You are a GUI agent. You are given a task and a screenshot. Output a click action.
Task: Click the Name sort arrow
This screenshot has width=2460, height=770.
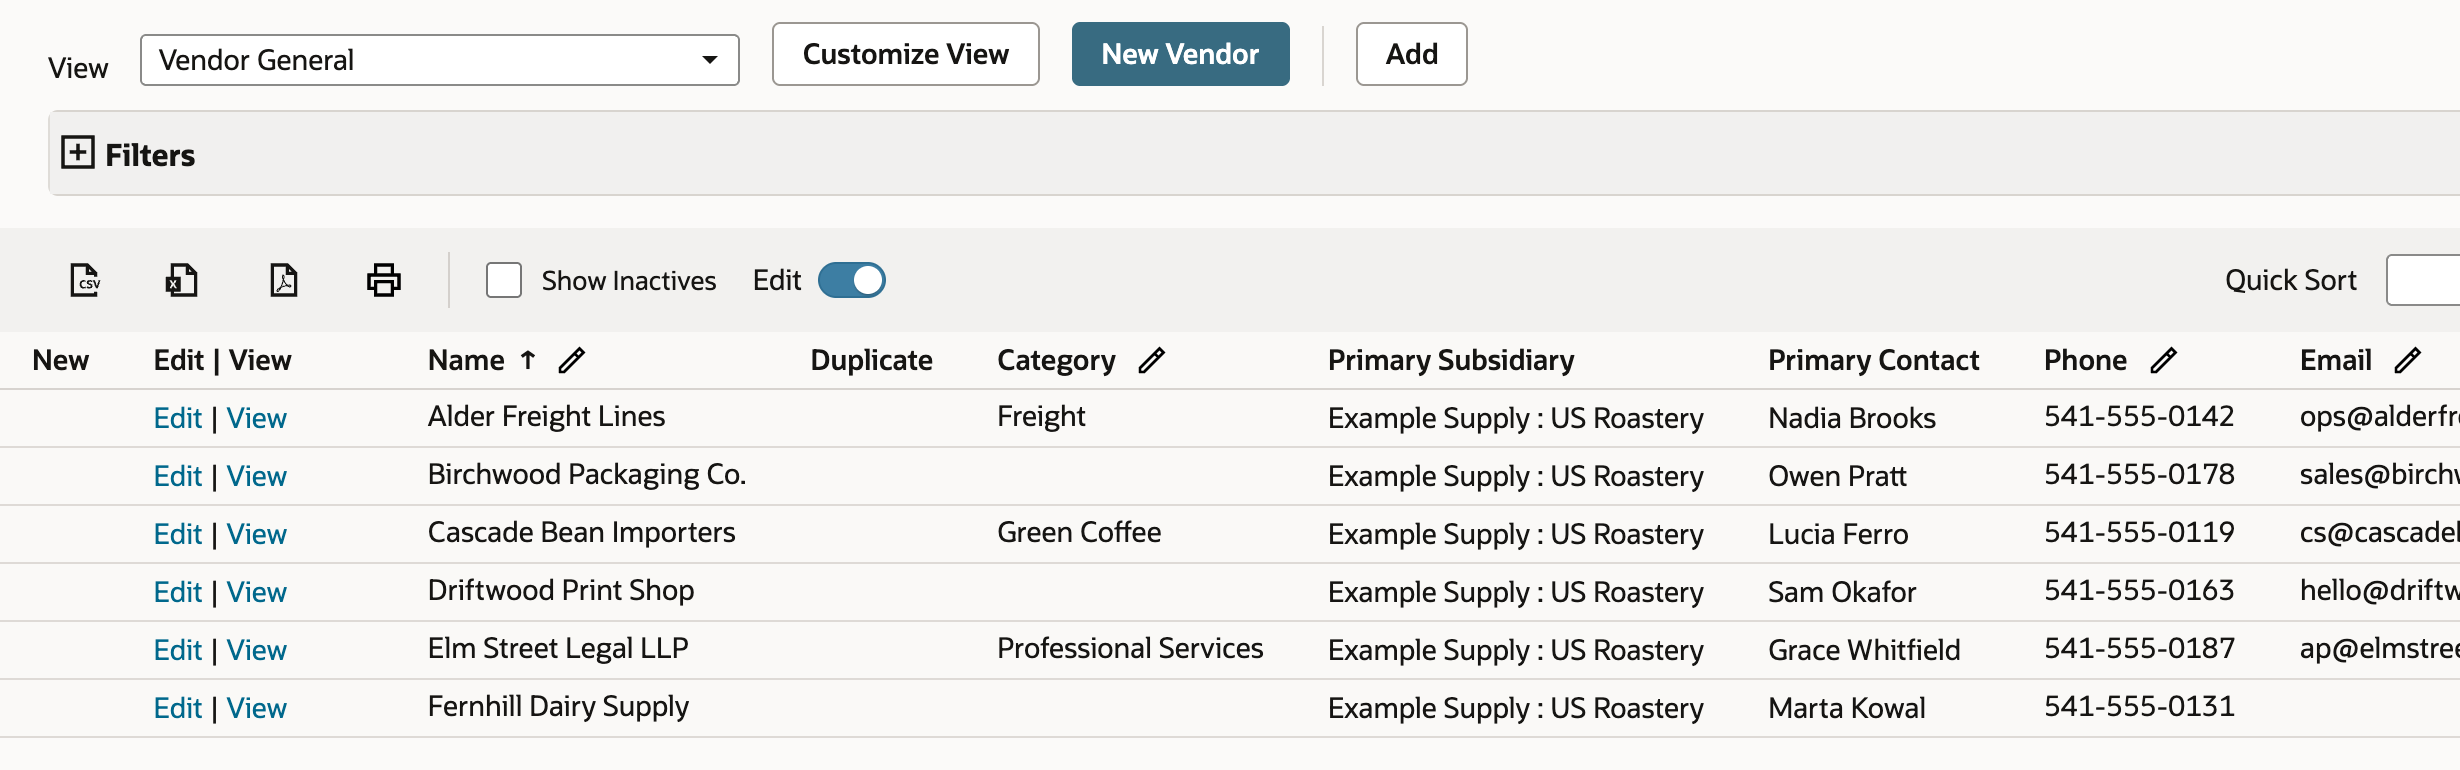click(528, 360)
